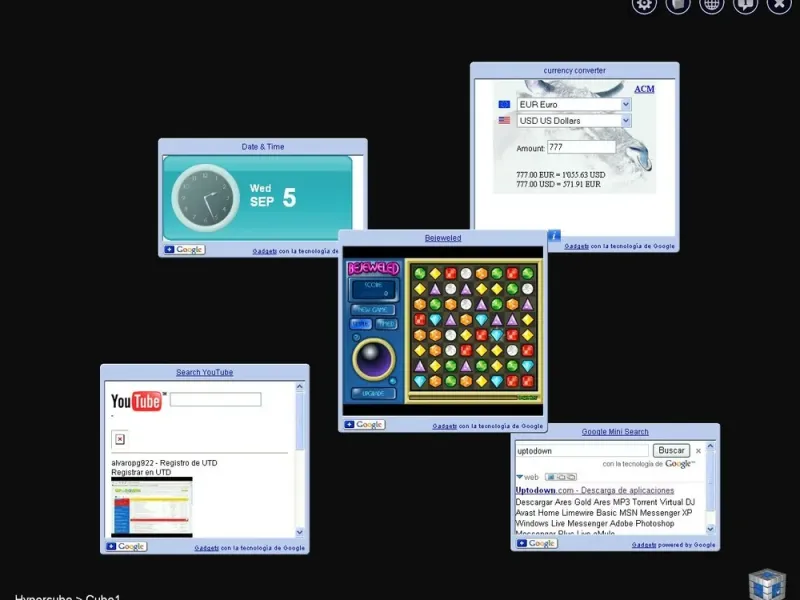
Task: Click the blue info icon below currency converter
Action: [554, 236]
